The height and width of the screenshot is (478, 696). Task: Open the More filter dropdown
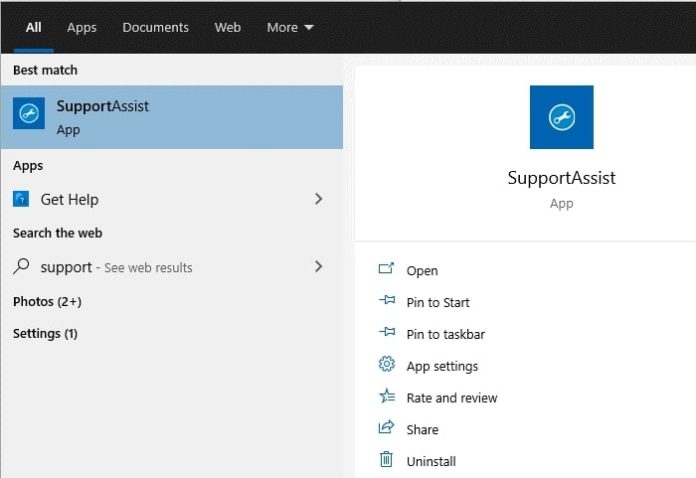pyautogui.click(x=290, y=27)
